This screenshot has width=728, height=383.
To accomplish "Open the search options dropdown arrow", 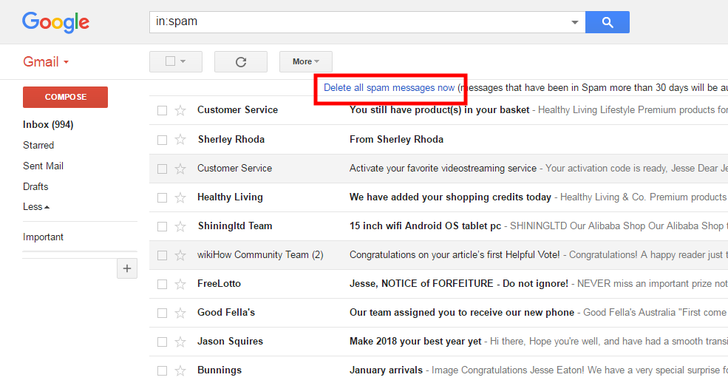I will 574,22.
